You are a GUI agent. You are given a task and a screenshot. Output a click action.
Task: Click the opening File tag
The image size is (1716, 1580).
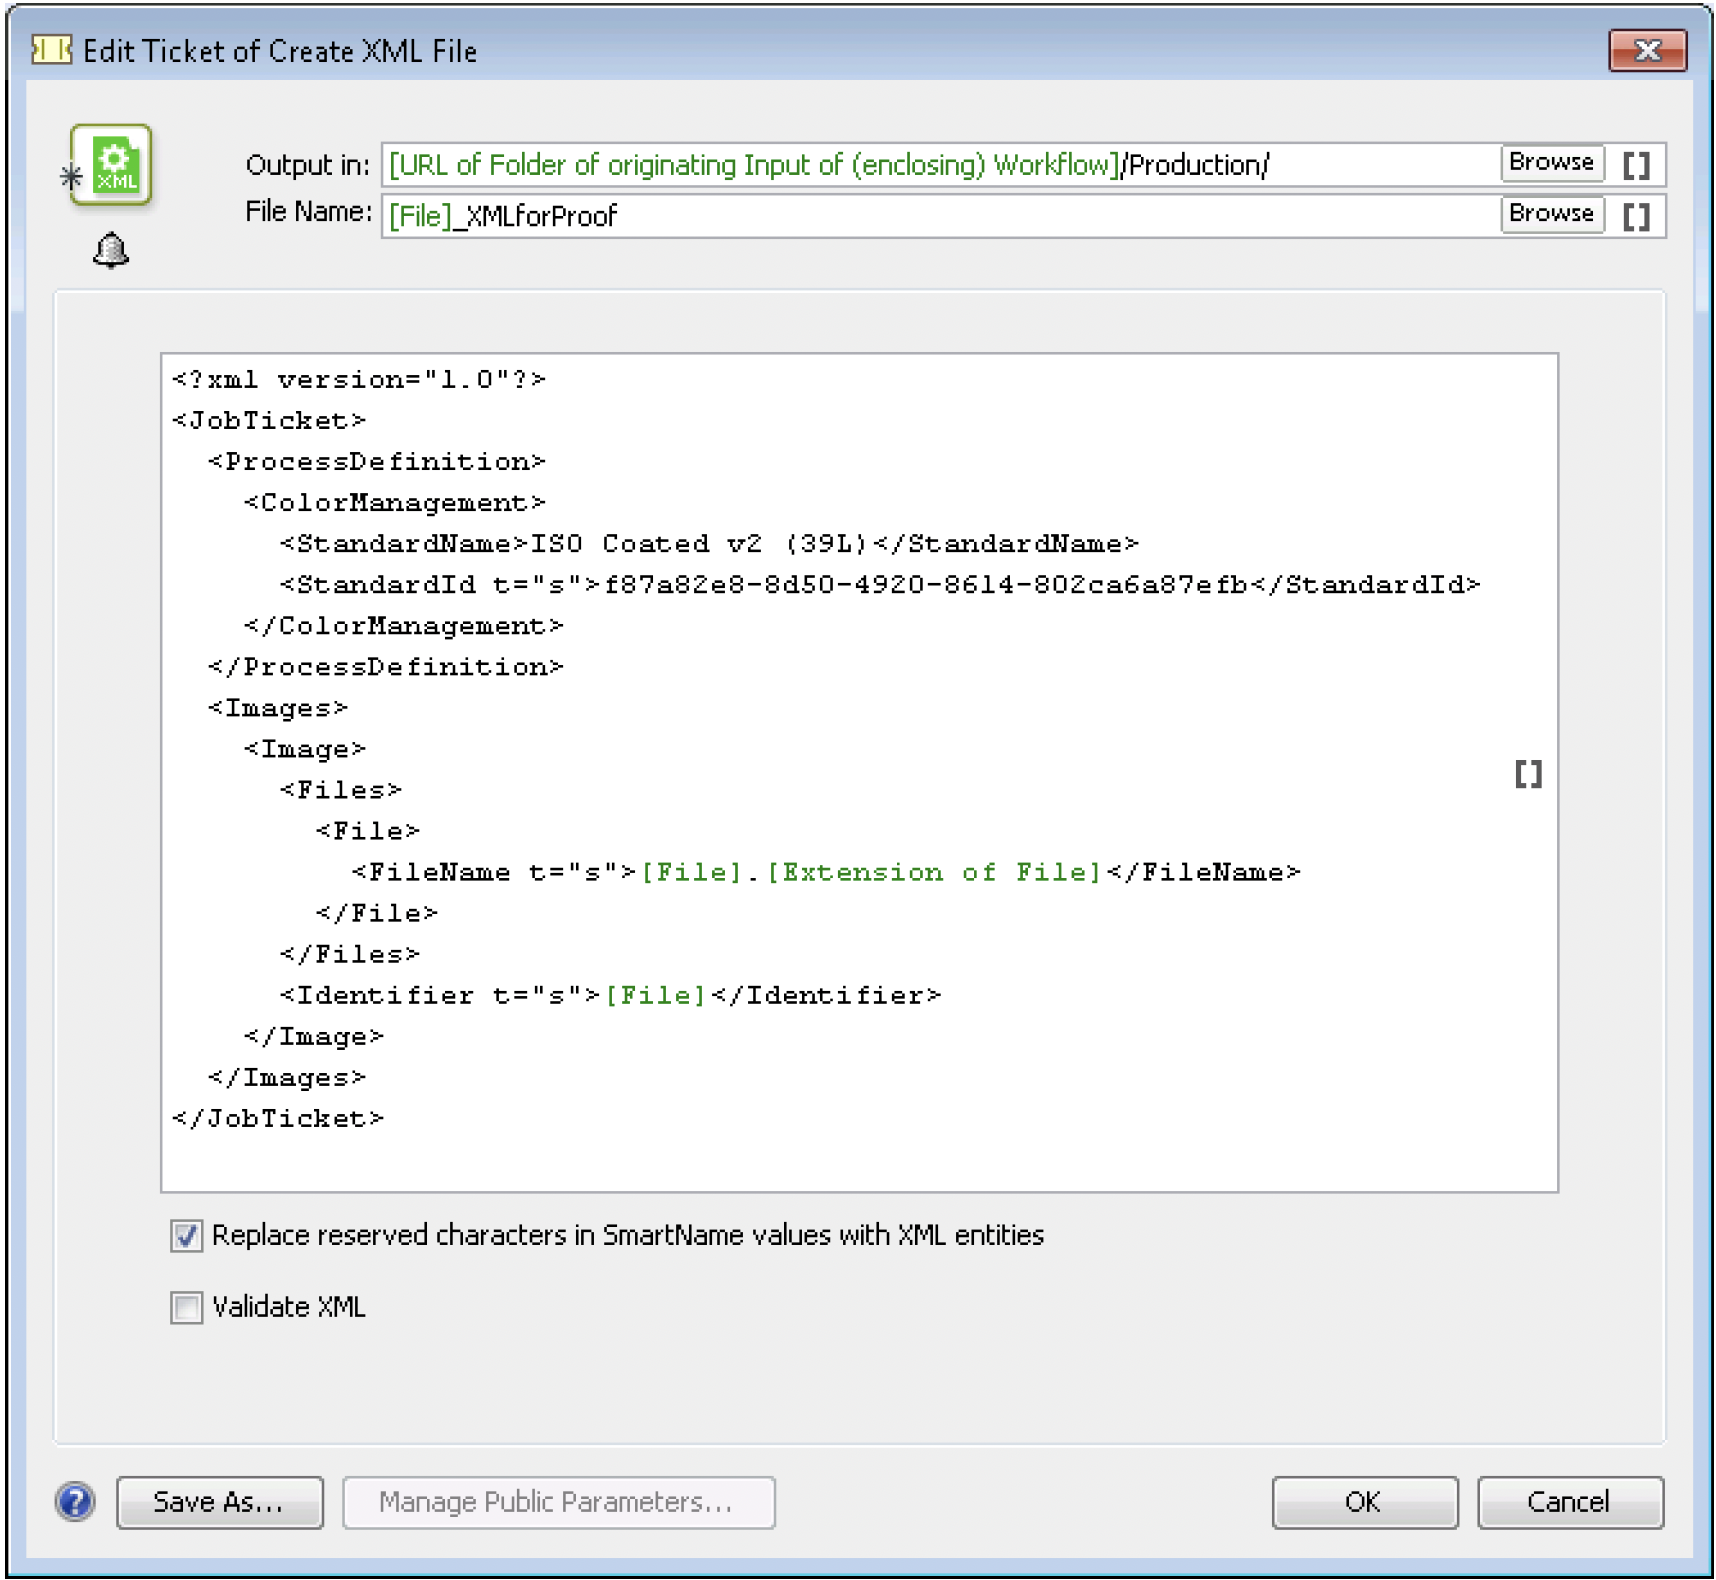coord(368,831)
